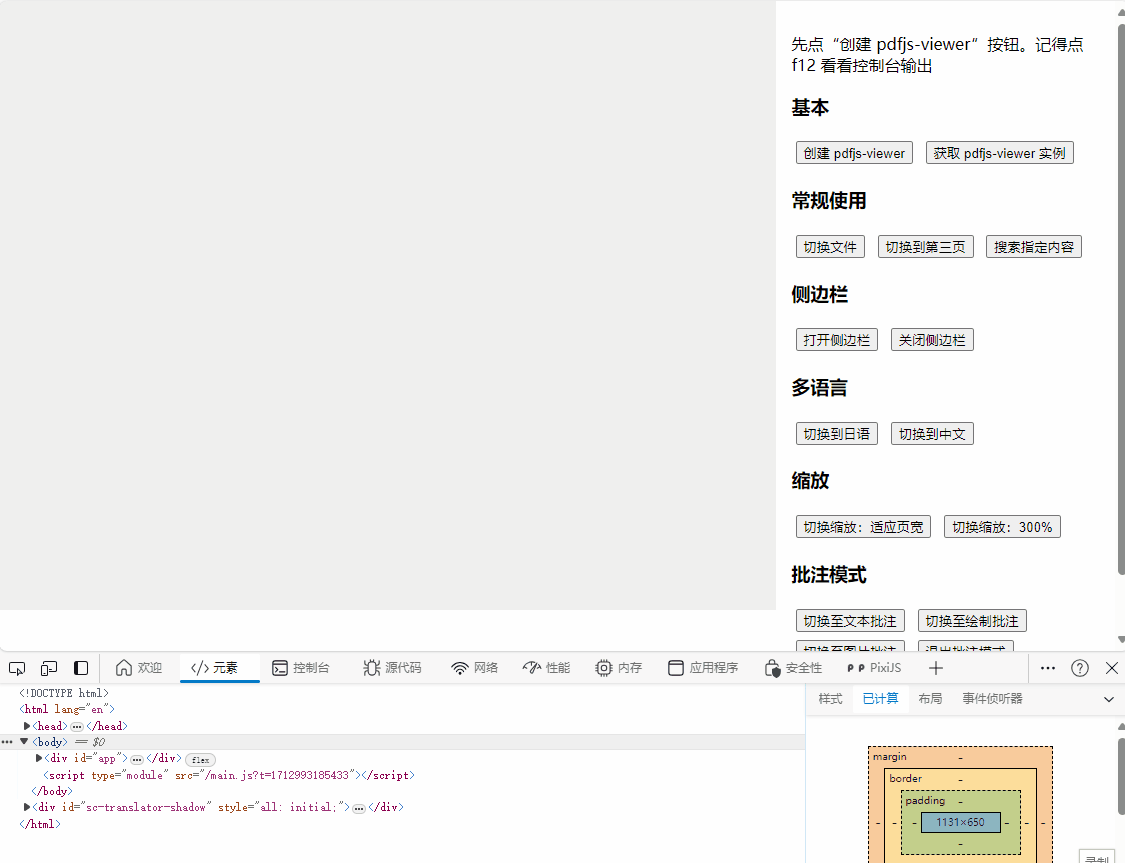
Task: Open the 控制台 (Console) tab
Action: coord(301,668)
